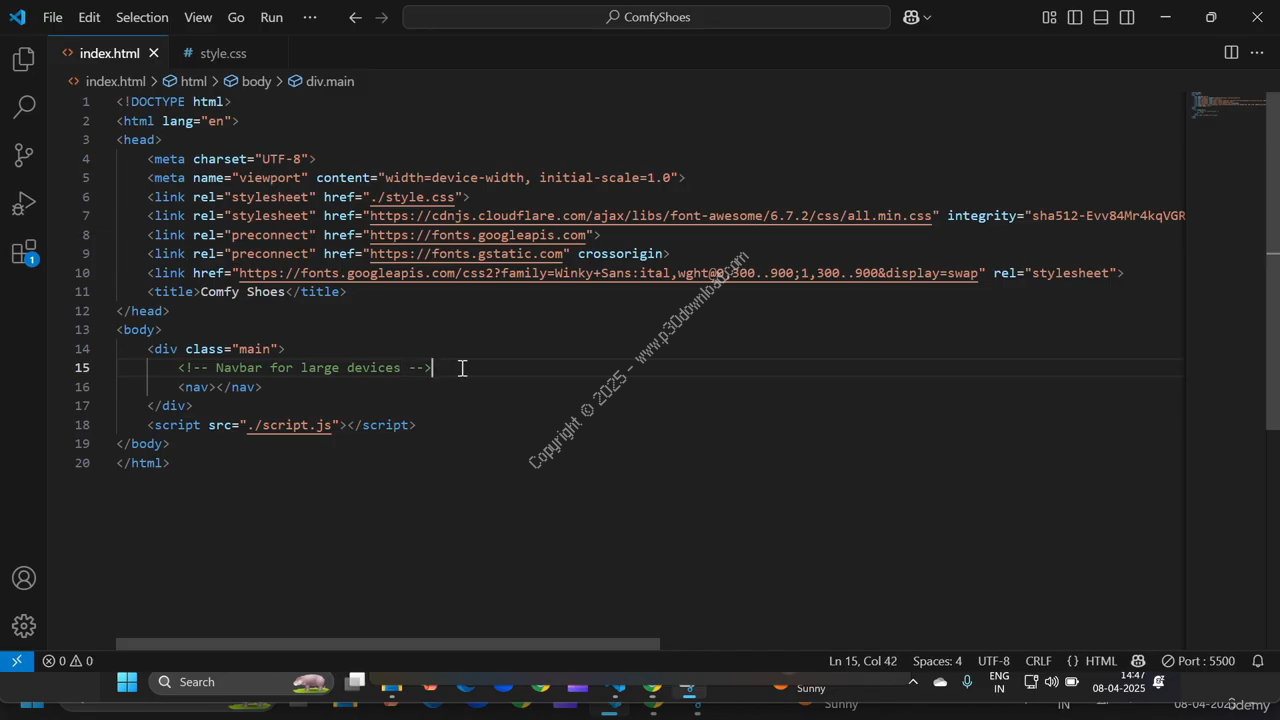Open the ./style.css link on line 6

[412, 197]
